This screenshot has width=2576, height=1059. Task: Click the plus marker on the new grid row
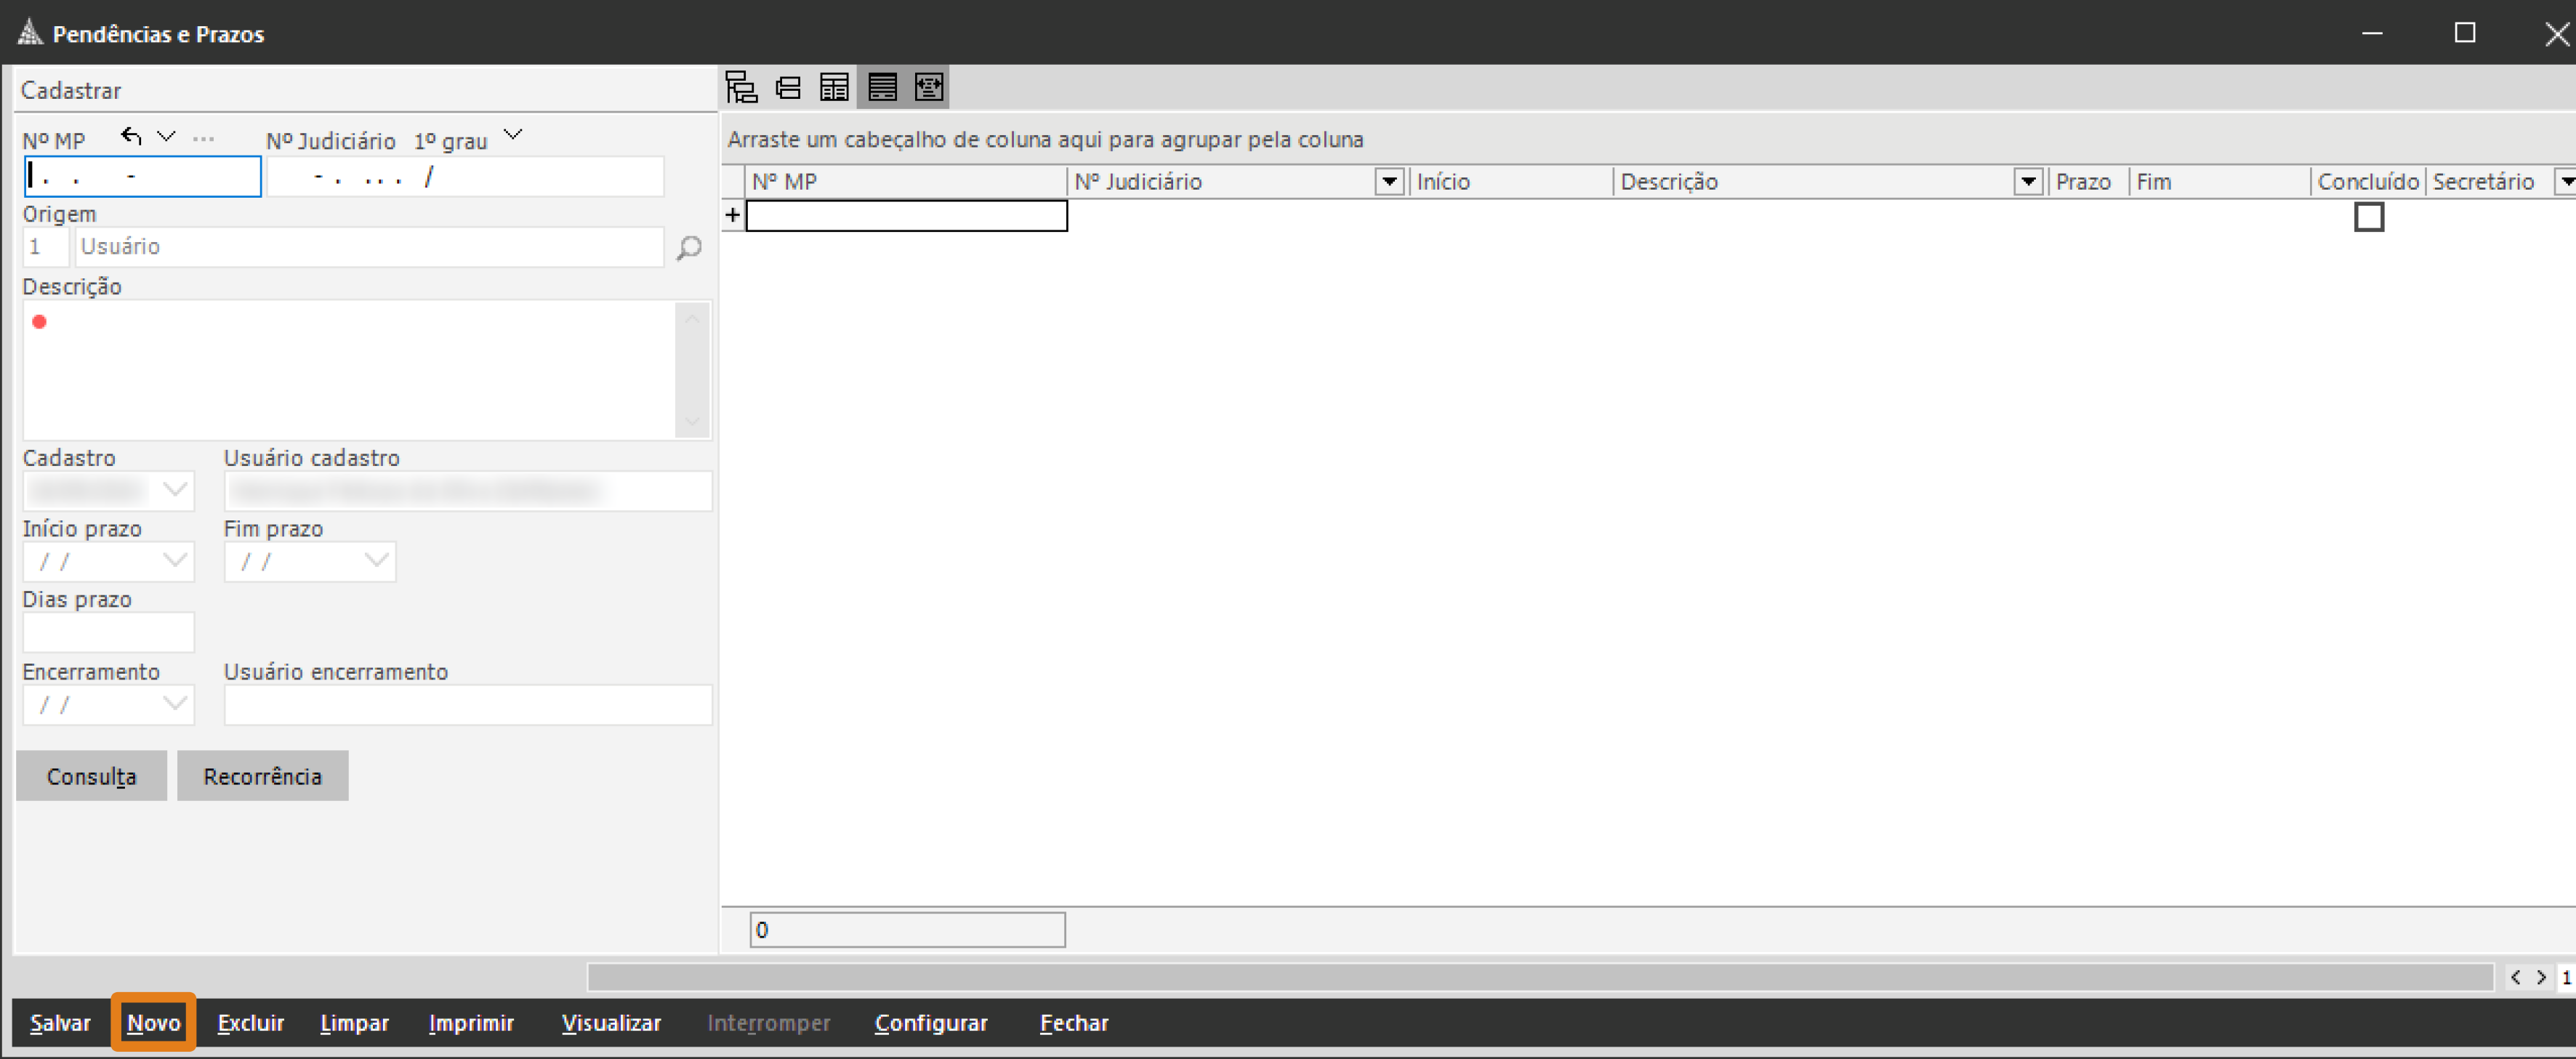(733, 215)
